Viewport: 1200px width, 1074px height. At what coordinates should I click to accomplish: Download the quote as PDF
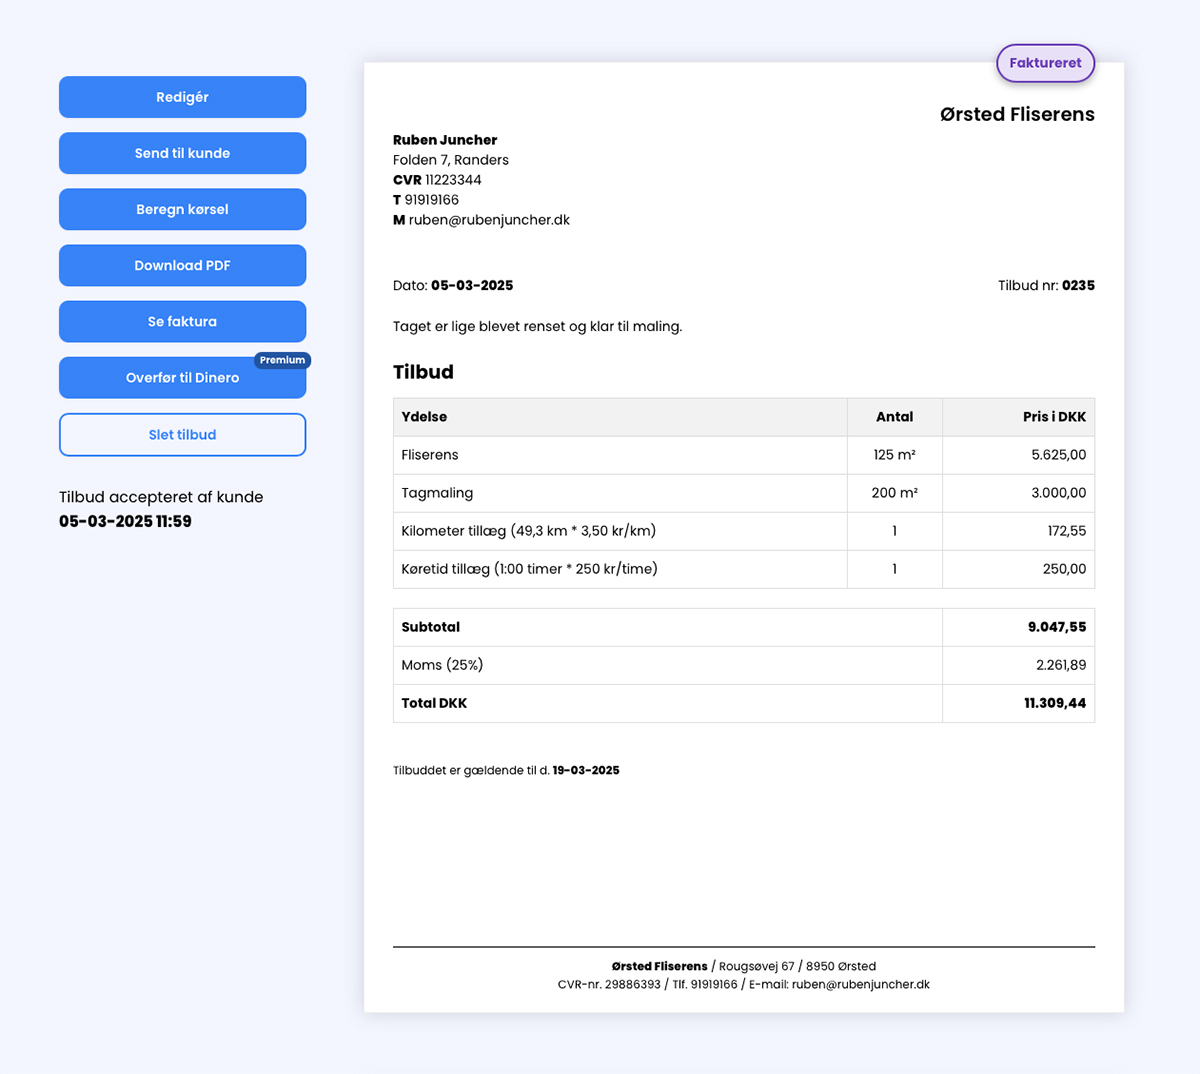(182, 265)
